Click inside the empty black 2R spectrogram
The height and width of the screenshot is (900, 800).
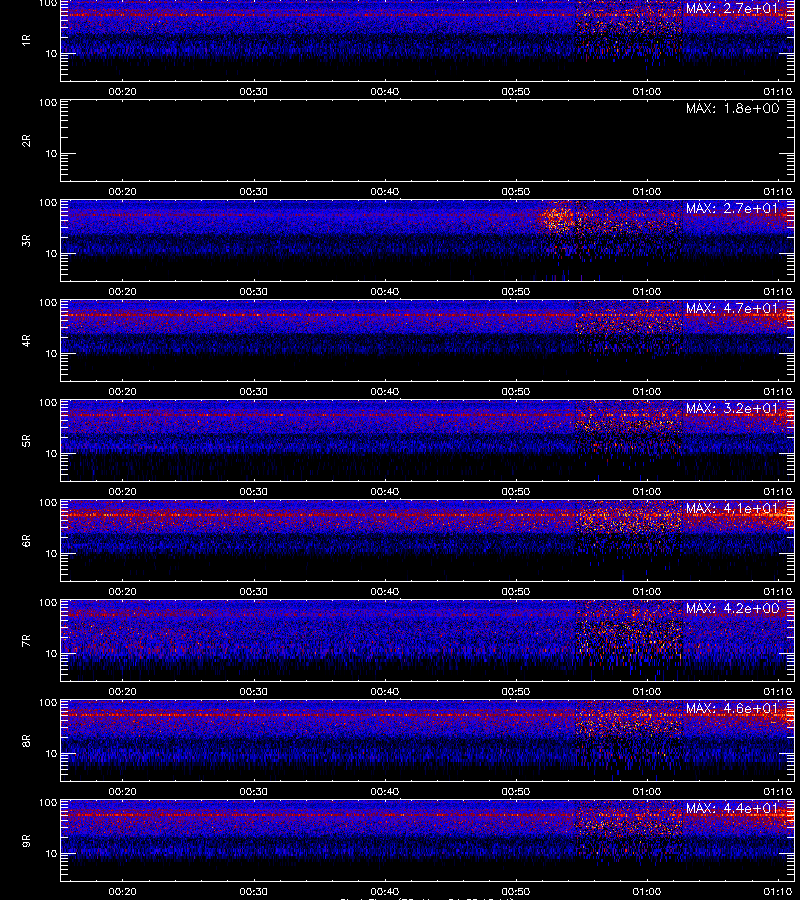click(x=428, y=141)
